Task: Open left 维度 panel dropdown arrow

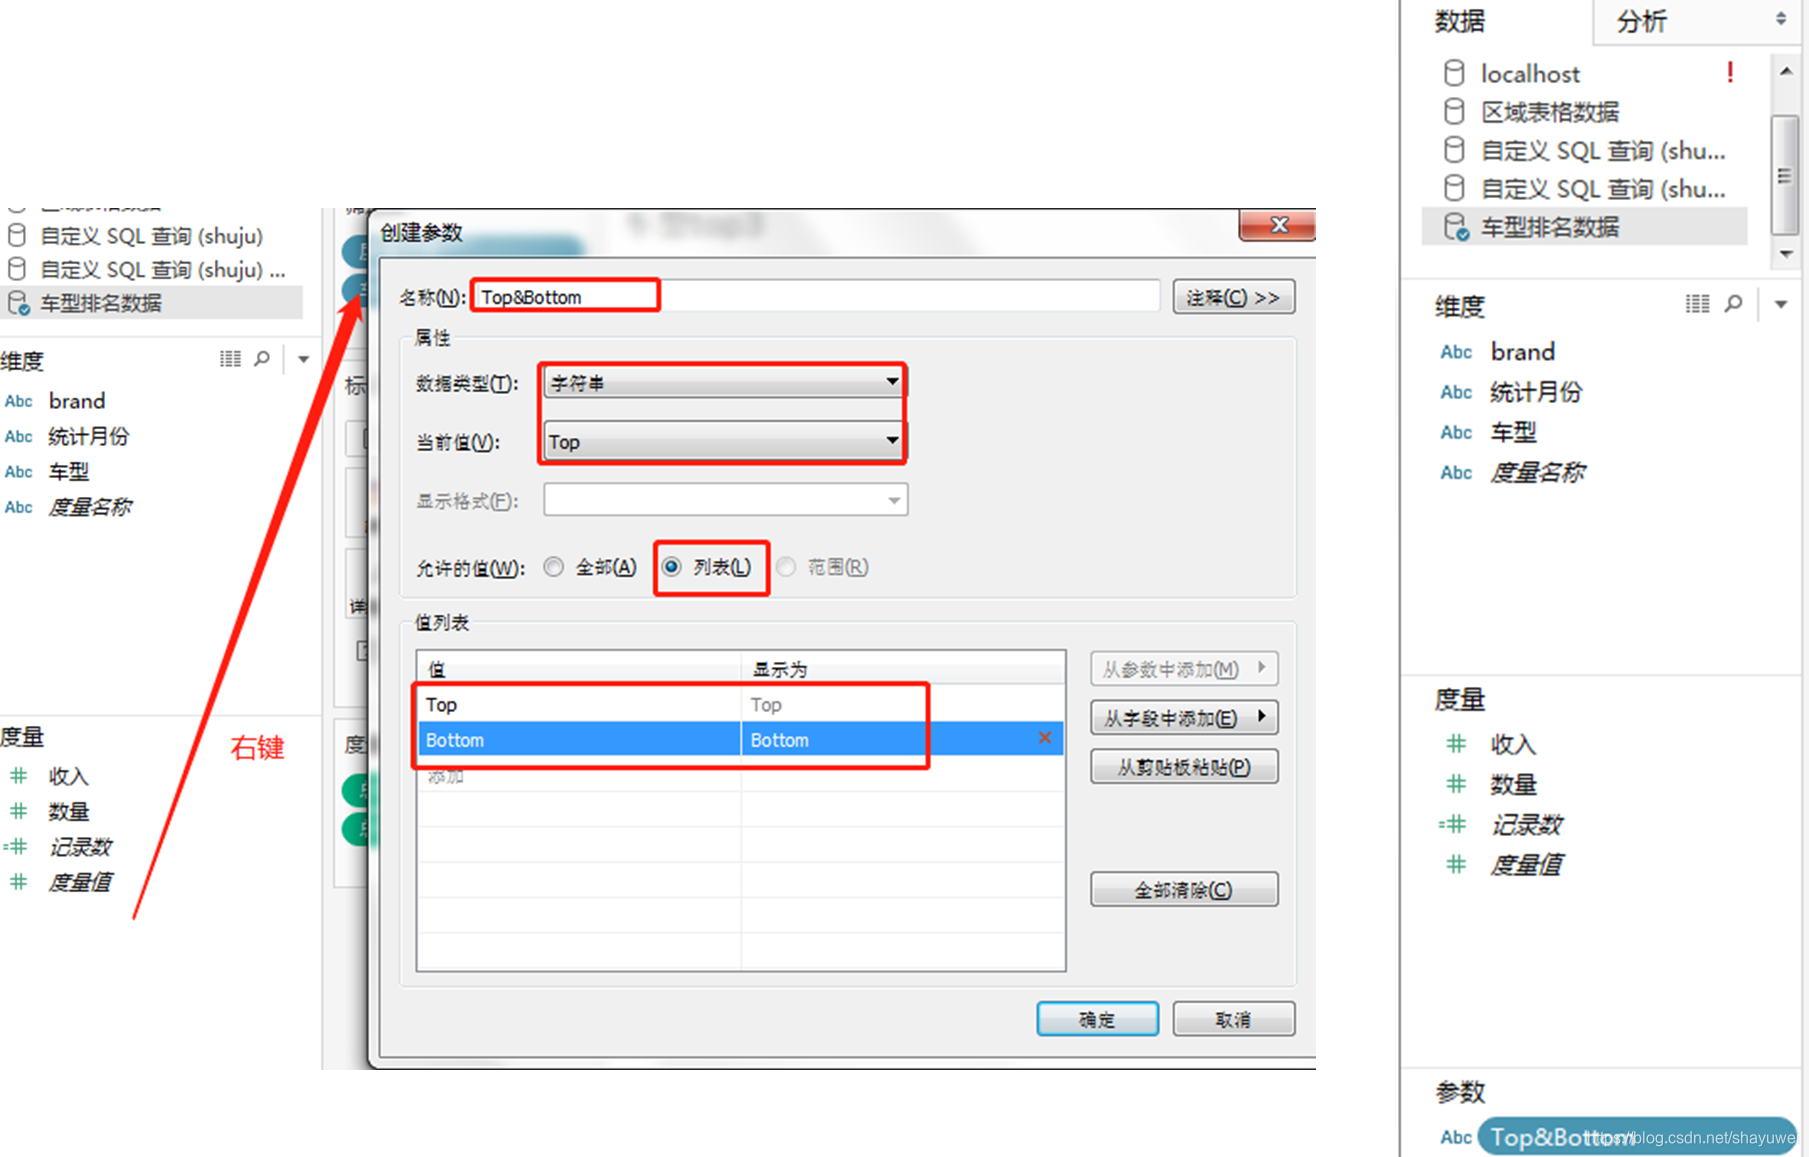Action: coord(303,359)
